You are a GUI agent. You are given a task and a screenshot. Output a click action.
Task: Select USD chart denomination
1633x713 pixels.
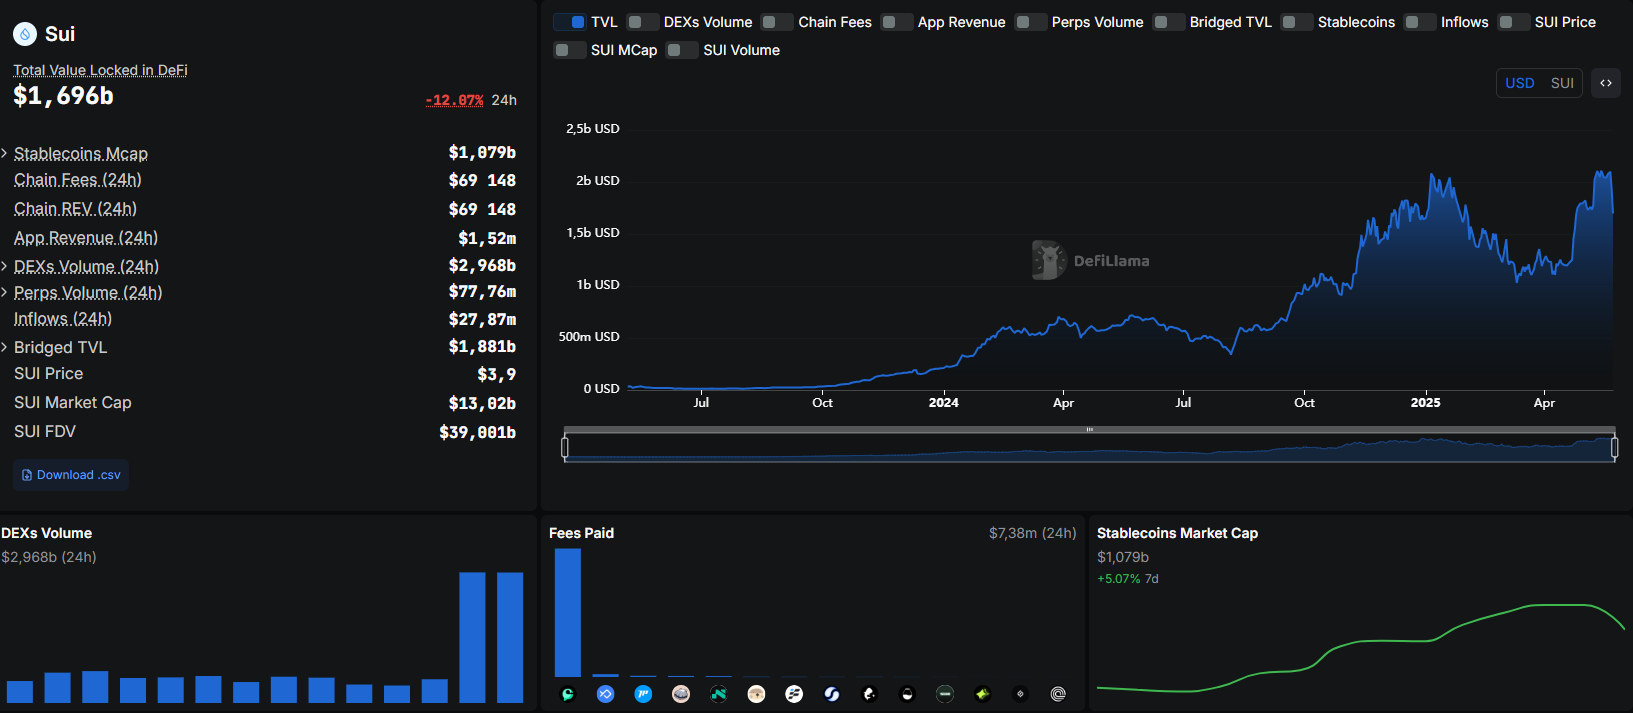[x=1519, y=83]
